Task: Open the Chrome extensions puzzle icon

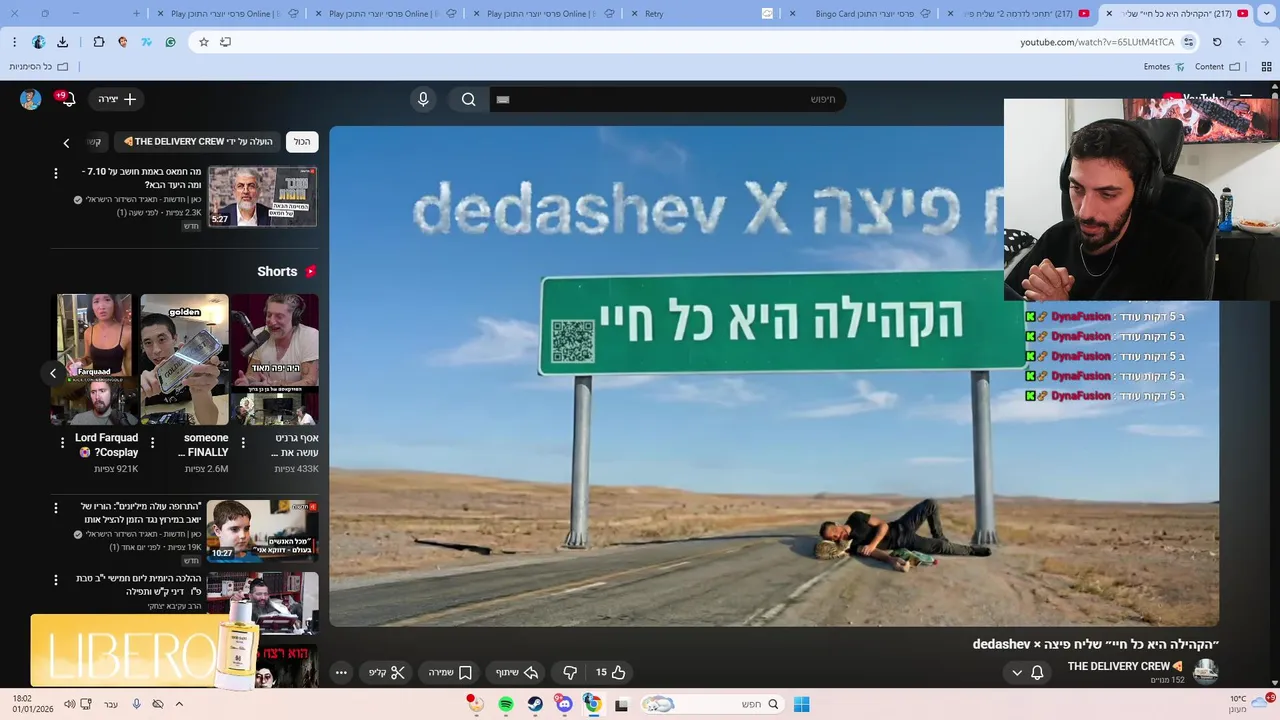Action: (x=98, y=42)
